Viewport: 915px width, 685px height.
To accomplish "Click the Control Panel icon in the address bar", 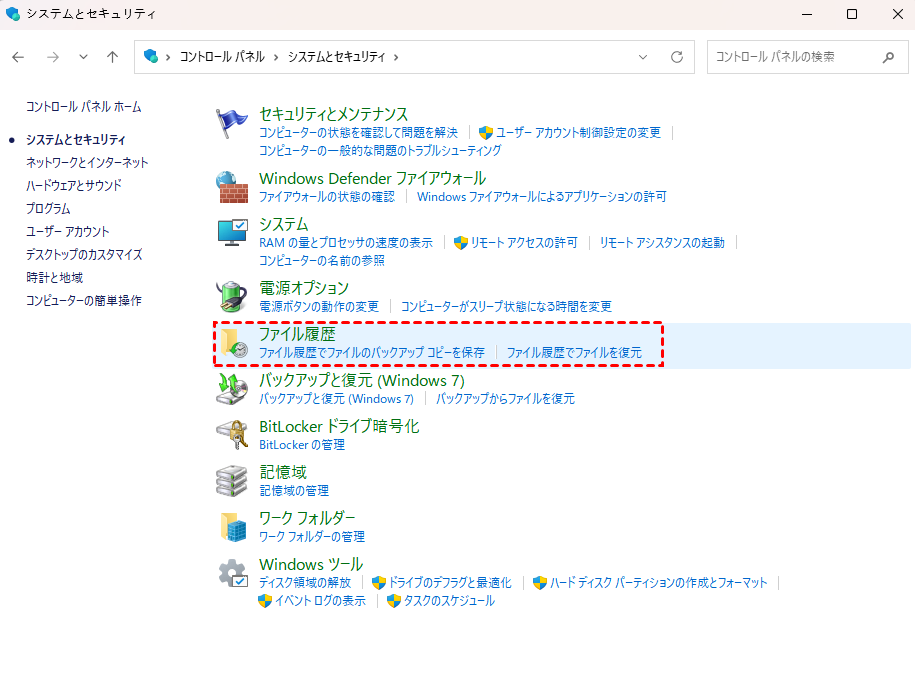I will pos(151,56).
